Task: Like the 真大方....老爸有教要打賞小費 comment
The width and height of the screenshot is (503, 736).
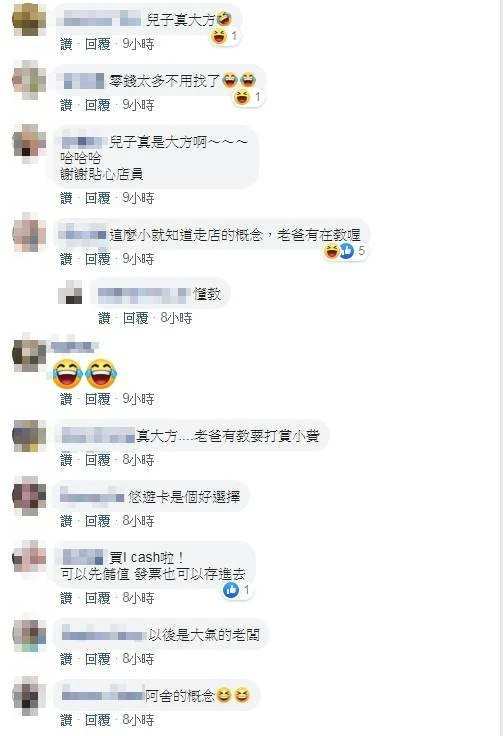Action: [66, 460]
